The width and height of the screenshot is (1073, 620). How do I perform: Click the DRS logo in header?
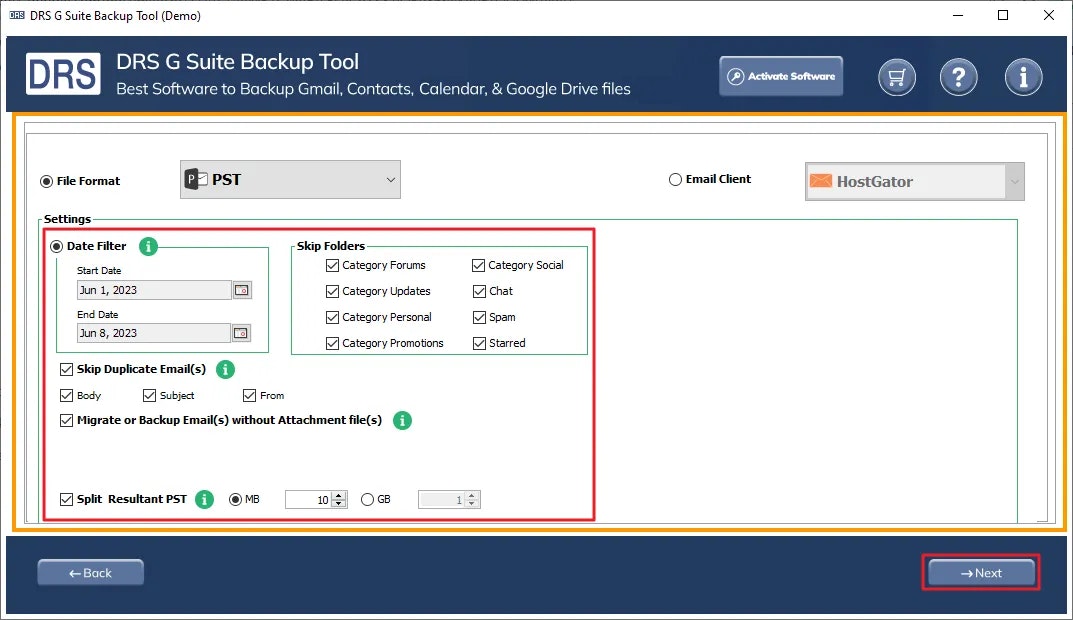coord(63,74)
